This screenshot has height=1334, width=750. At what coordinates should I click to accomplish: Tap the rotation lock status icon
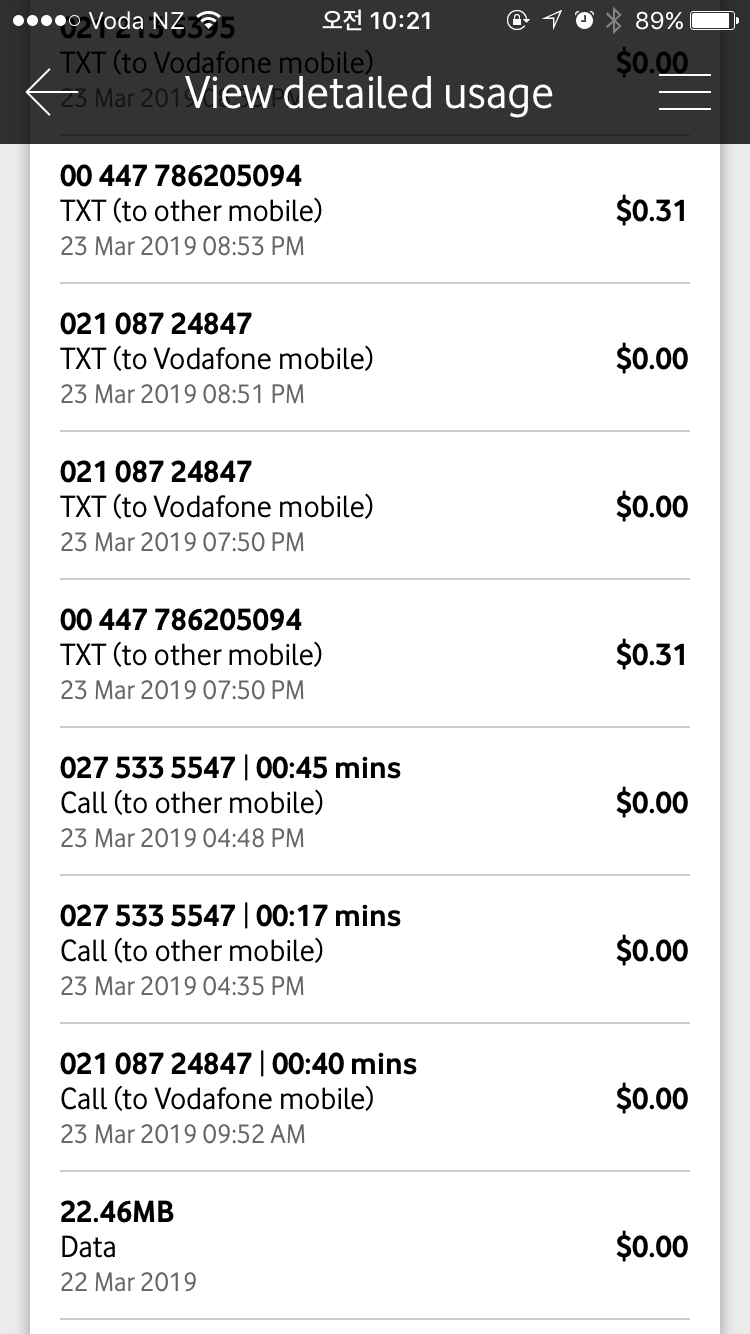pos(518,20)
